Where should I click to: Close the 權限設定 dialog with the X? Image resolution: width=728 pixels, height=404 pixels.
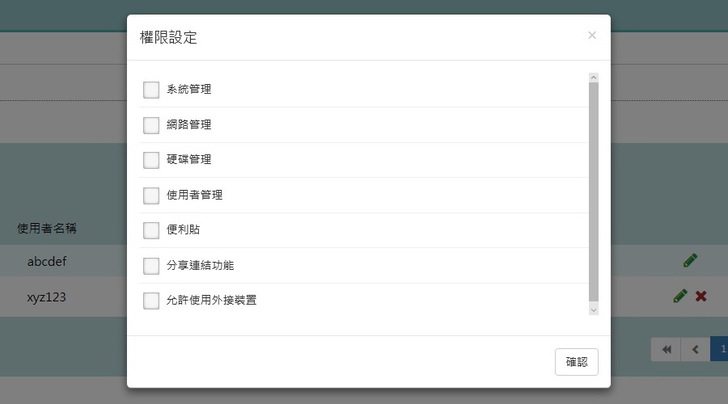coord(592,36)
